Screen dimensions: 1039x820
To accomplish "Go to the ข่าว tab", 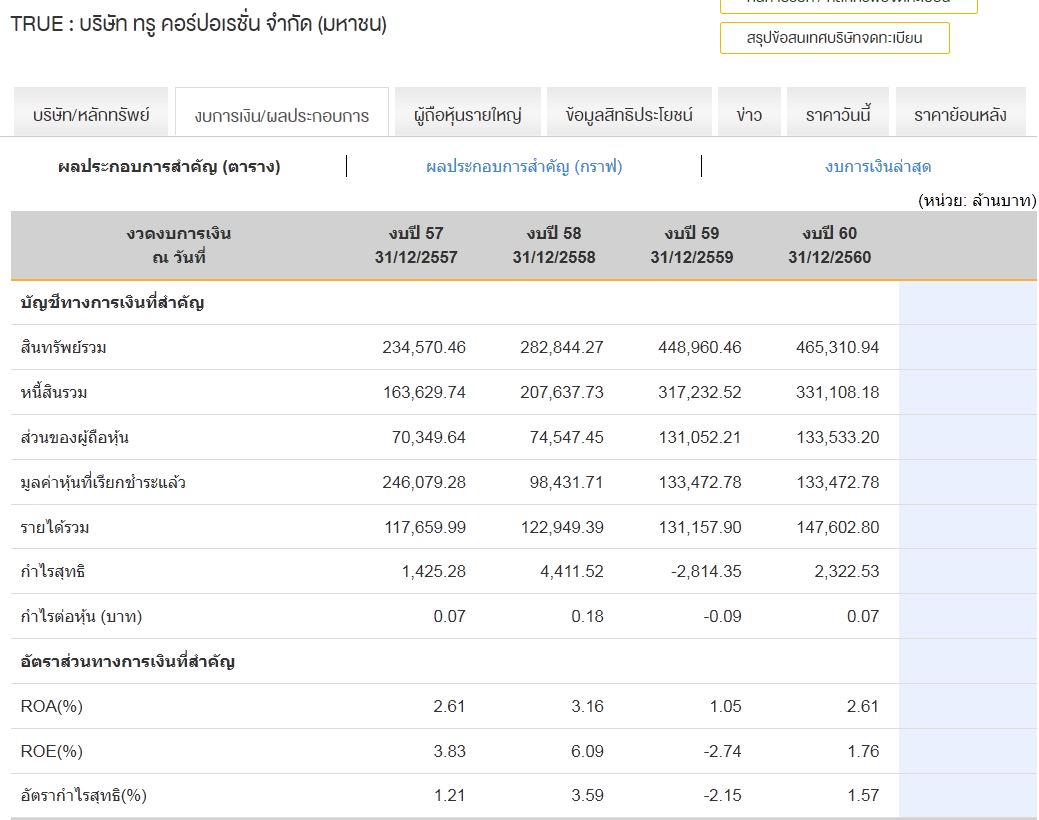I will click(749, 112).
